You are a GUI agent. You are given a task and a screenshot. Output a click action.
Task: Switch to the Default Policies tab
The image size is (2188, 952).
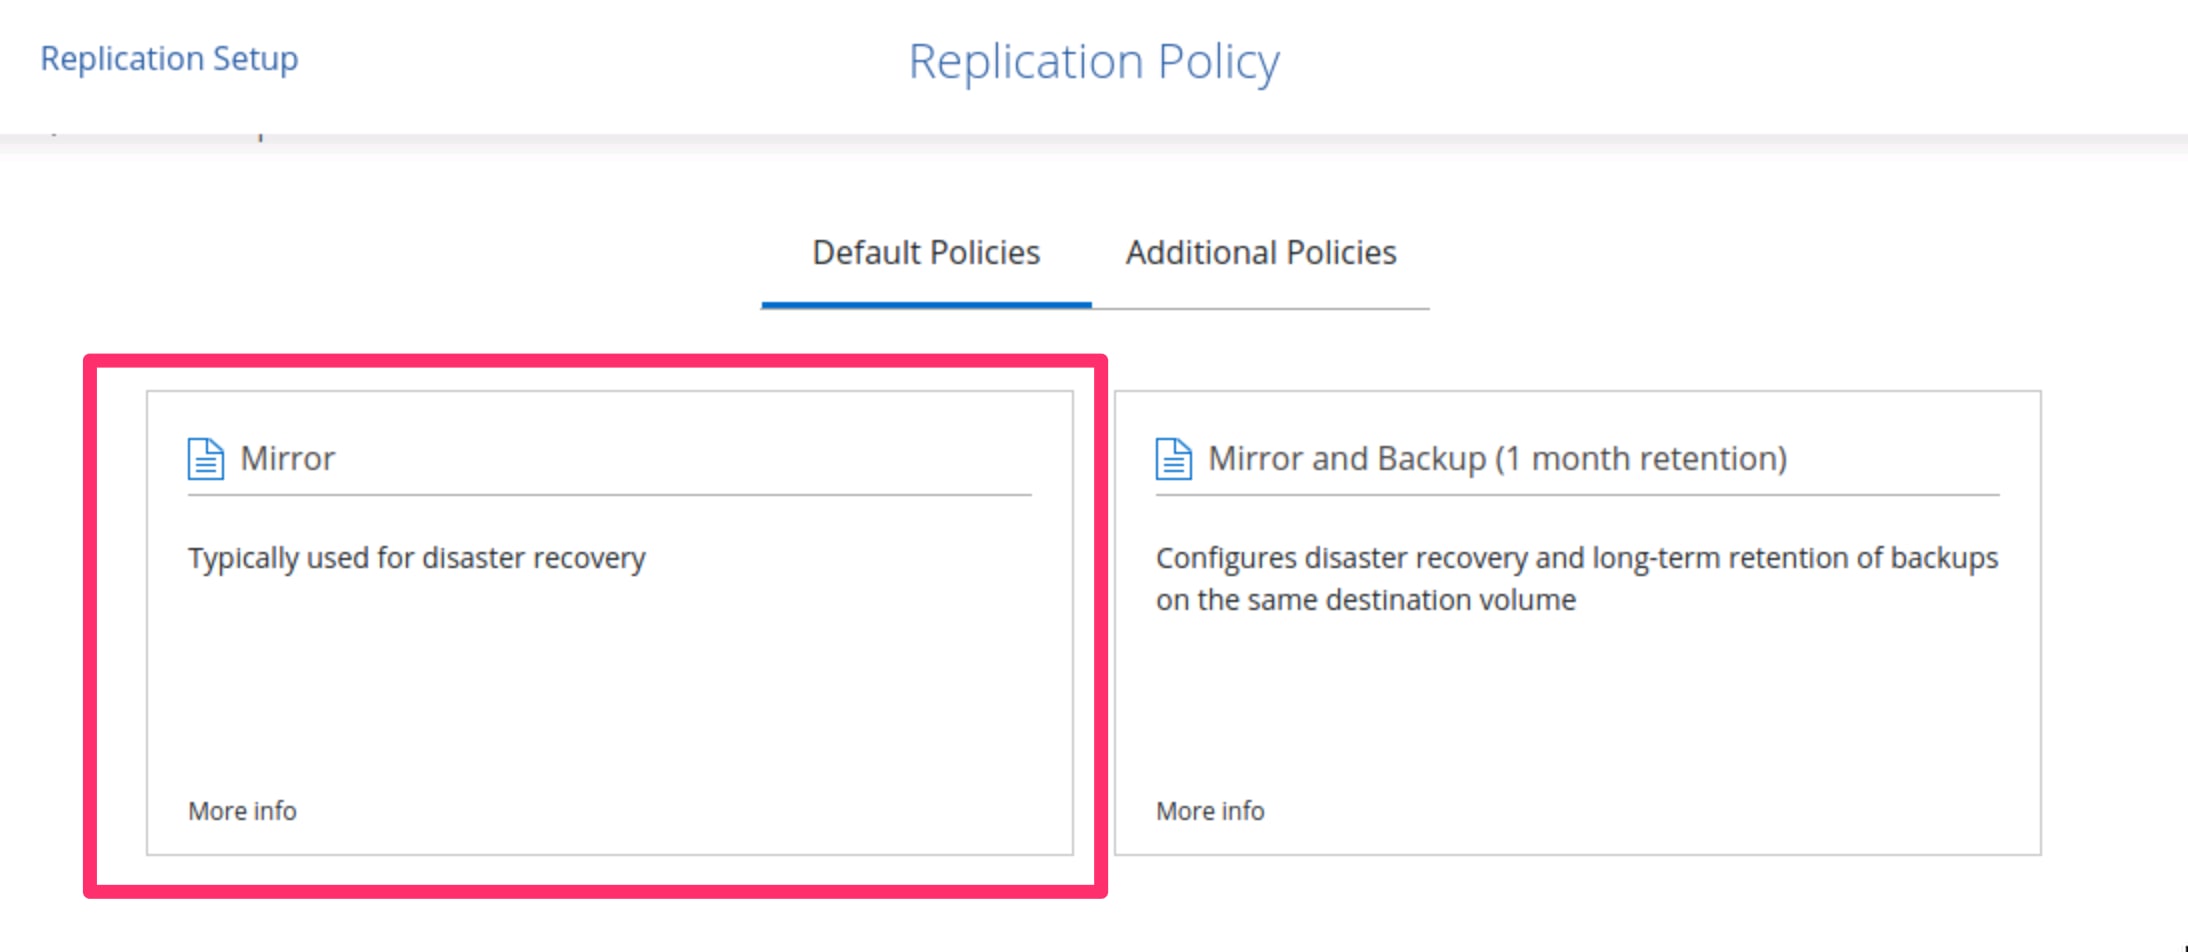click(x=926, y=253)
